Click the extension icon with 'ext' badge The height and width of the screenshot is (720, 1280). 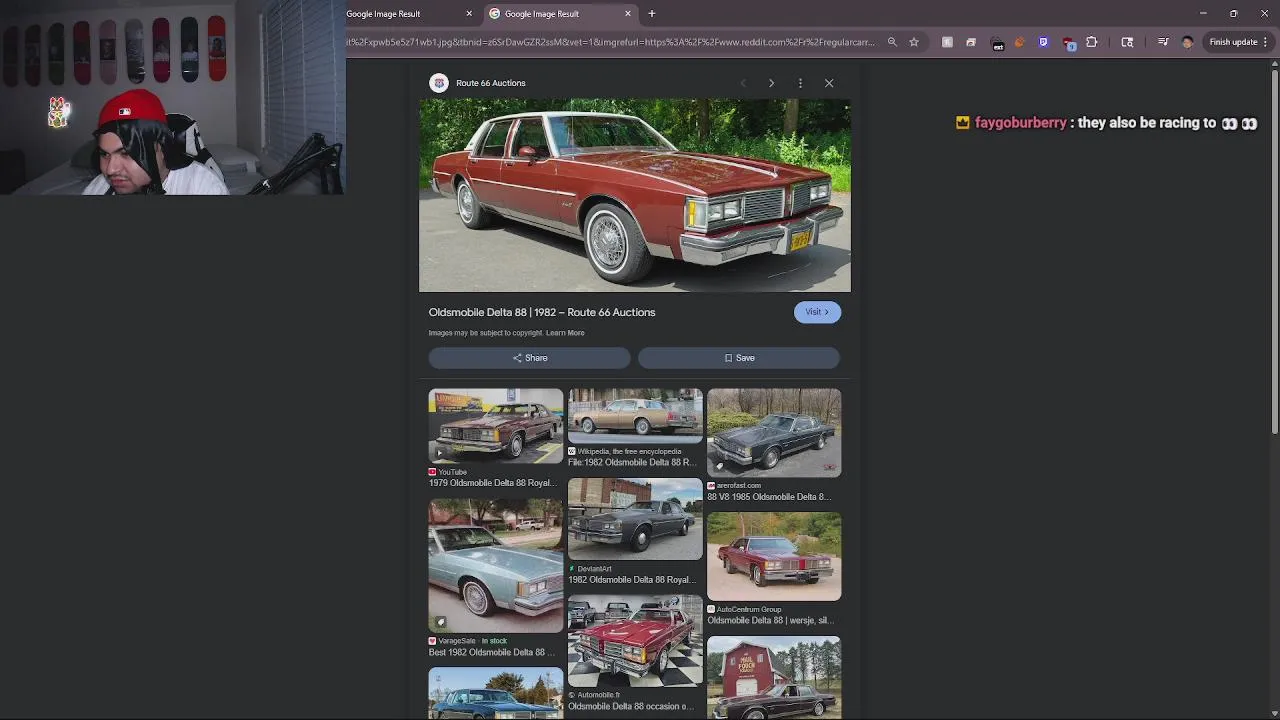(997, 43)
